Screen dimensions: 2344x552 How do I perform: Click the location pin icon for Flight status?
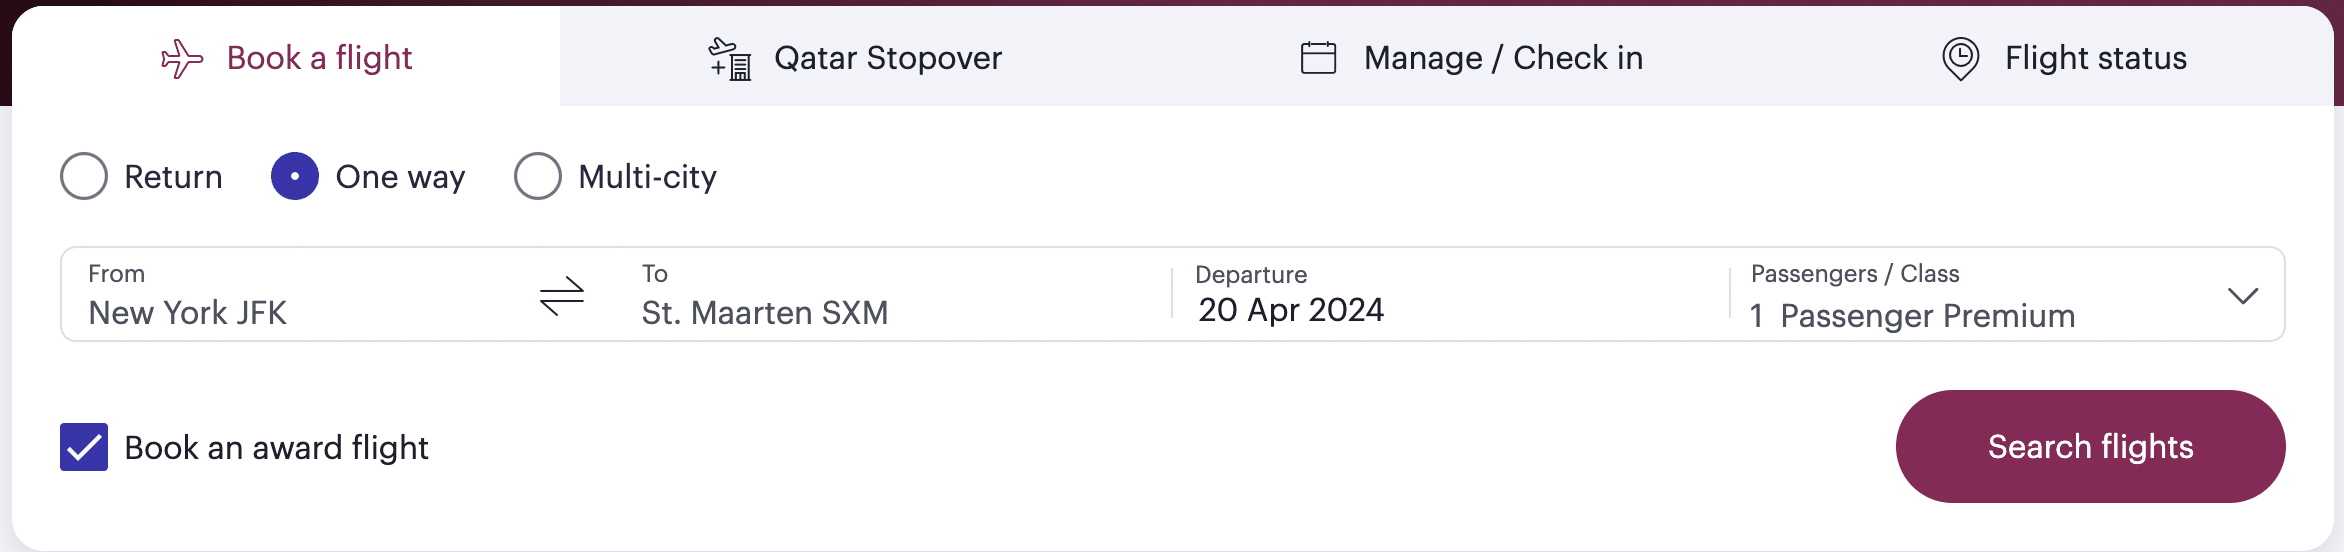click(1960, 59)
